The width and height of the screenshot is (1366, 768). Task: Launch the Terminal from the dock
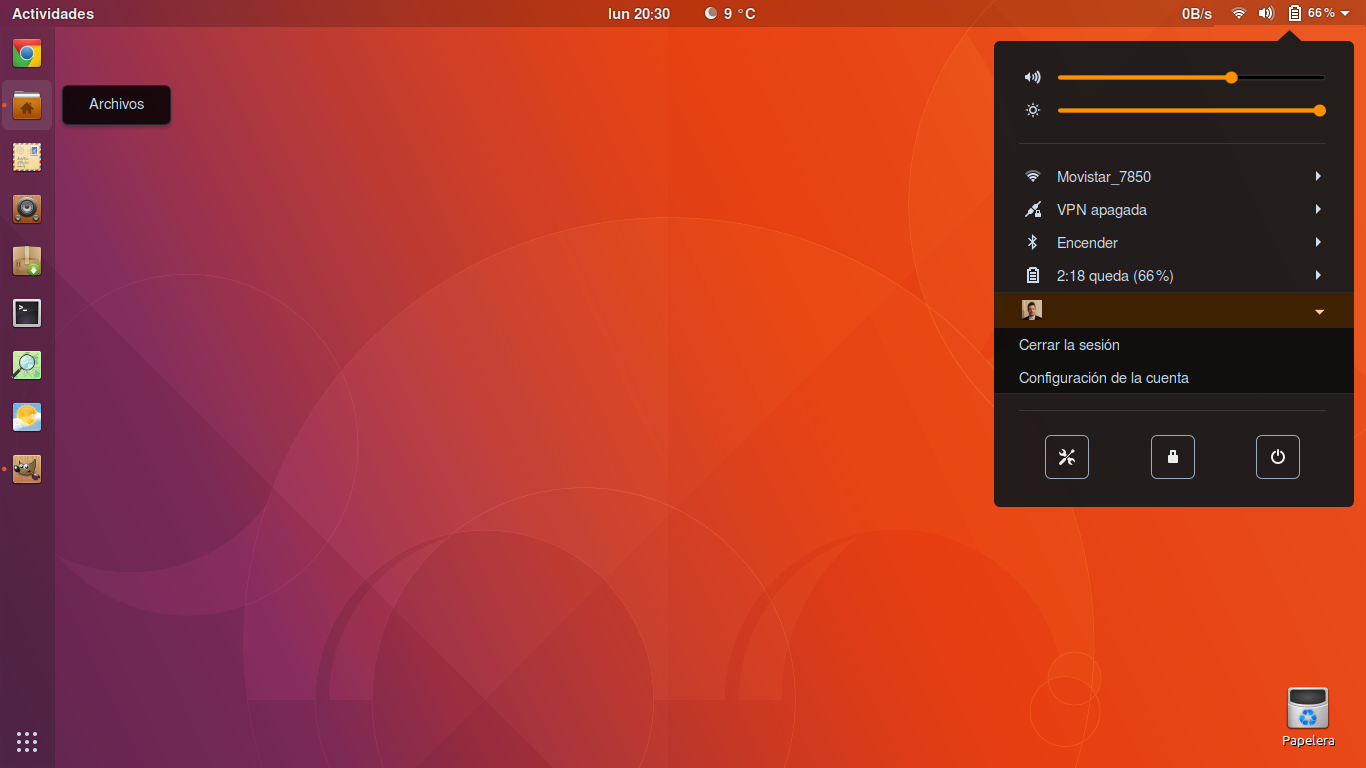click(x=27, y=313)
